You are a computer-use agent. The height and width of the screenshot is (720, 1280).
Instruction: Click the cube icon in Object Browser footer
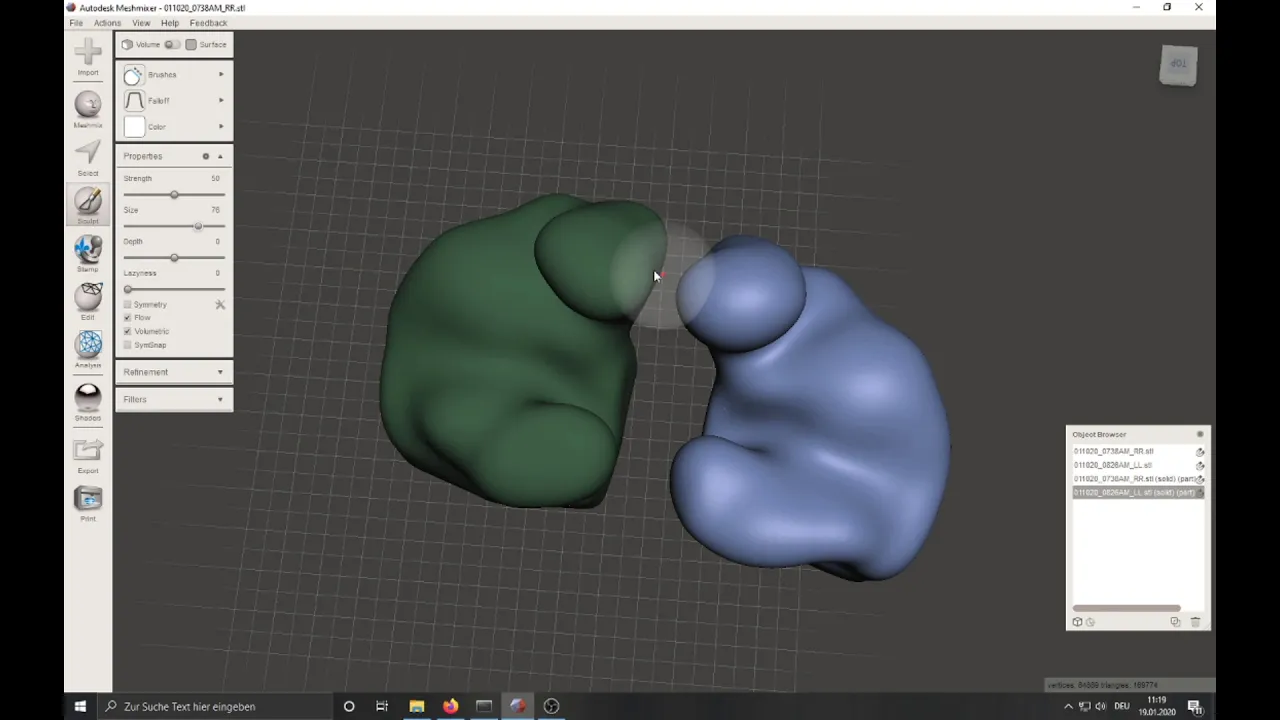click(1077, 622)
